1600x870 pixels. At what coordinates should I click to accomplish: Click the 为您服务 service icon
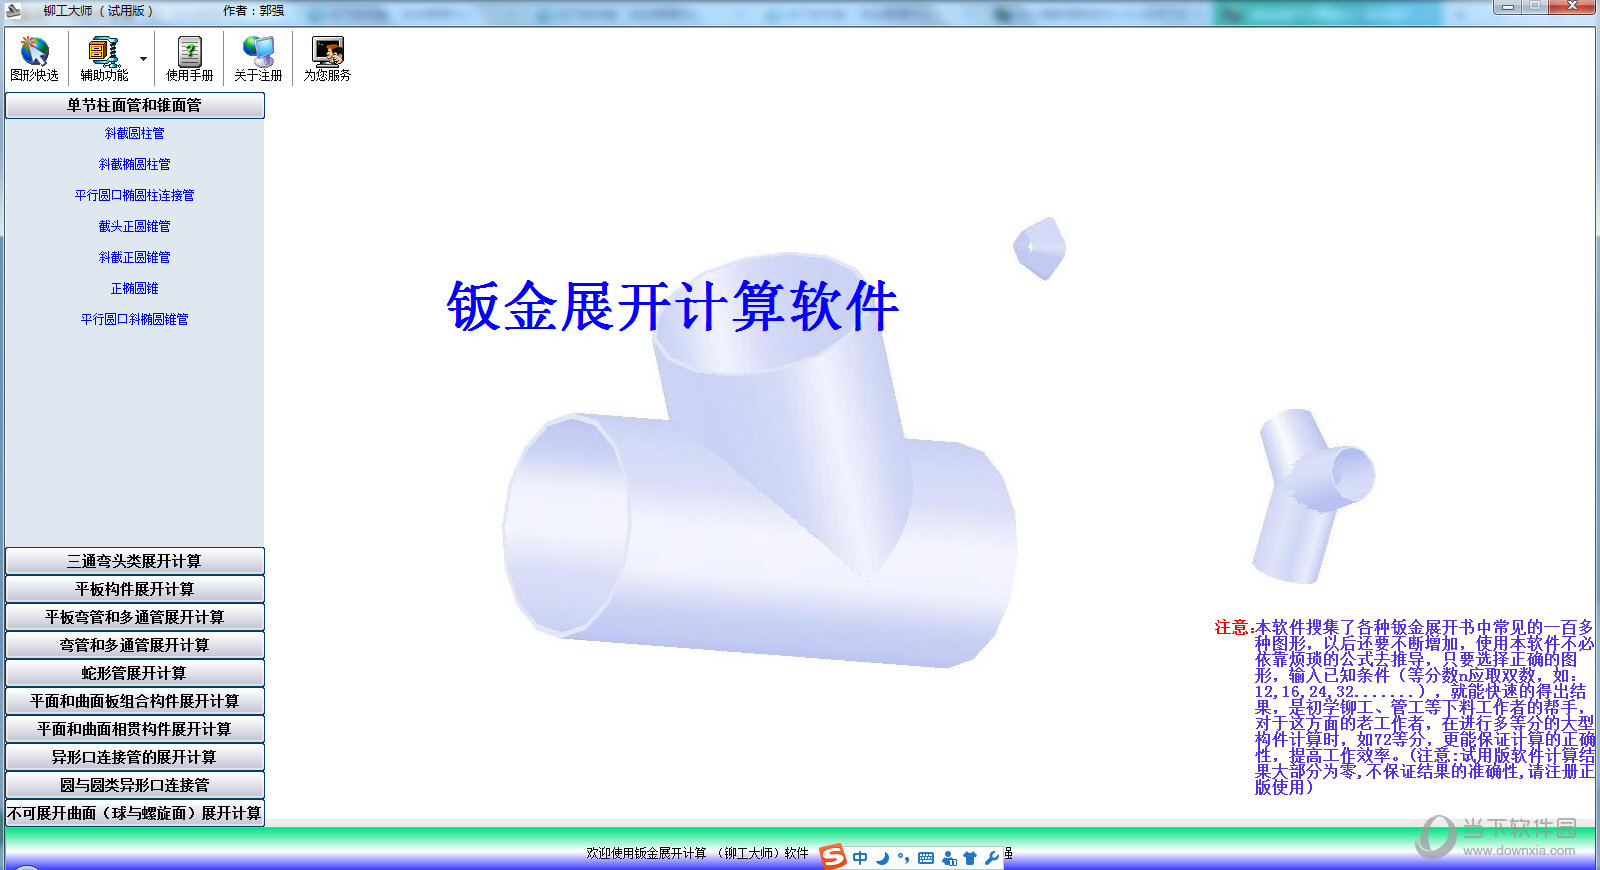(x=327, y=59)
